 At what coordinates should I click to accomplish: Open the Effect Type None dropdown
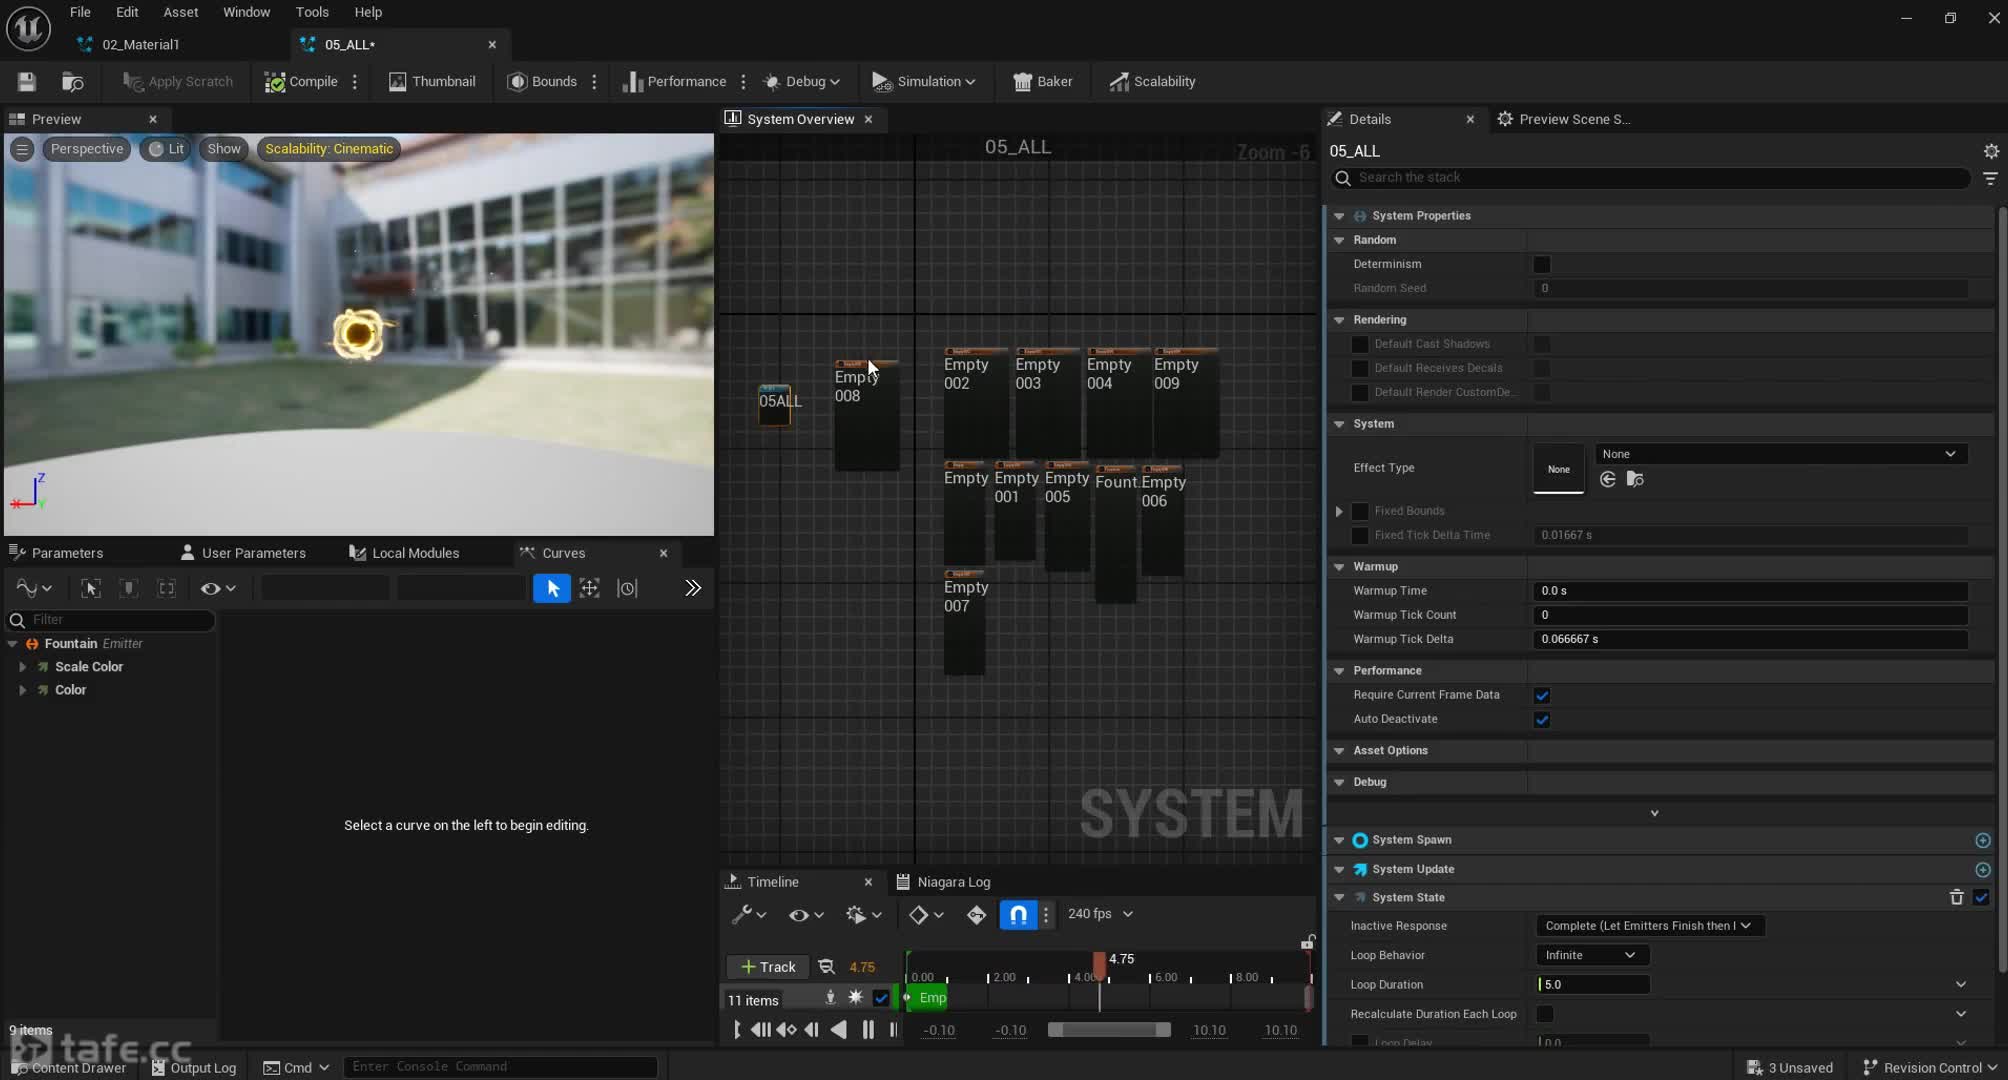coord(1780,454)
